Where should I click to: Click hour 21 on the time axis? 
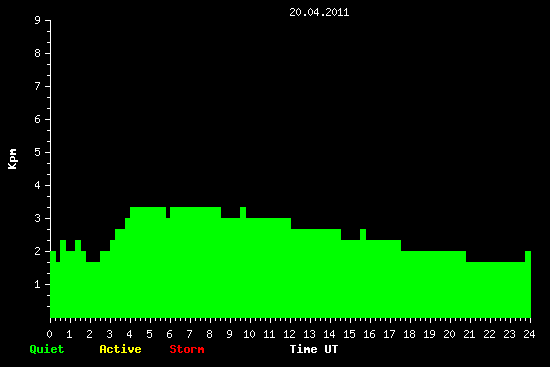click(469, 334)
